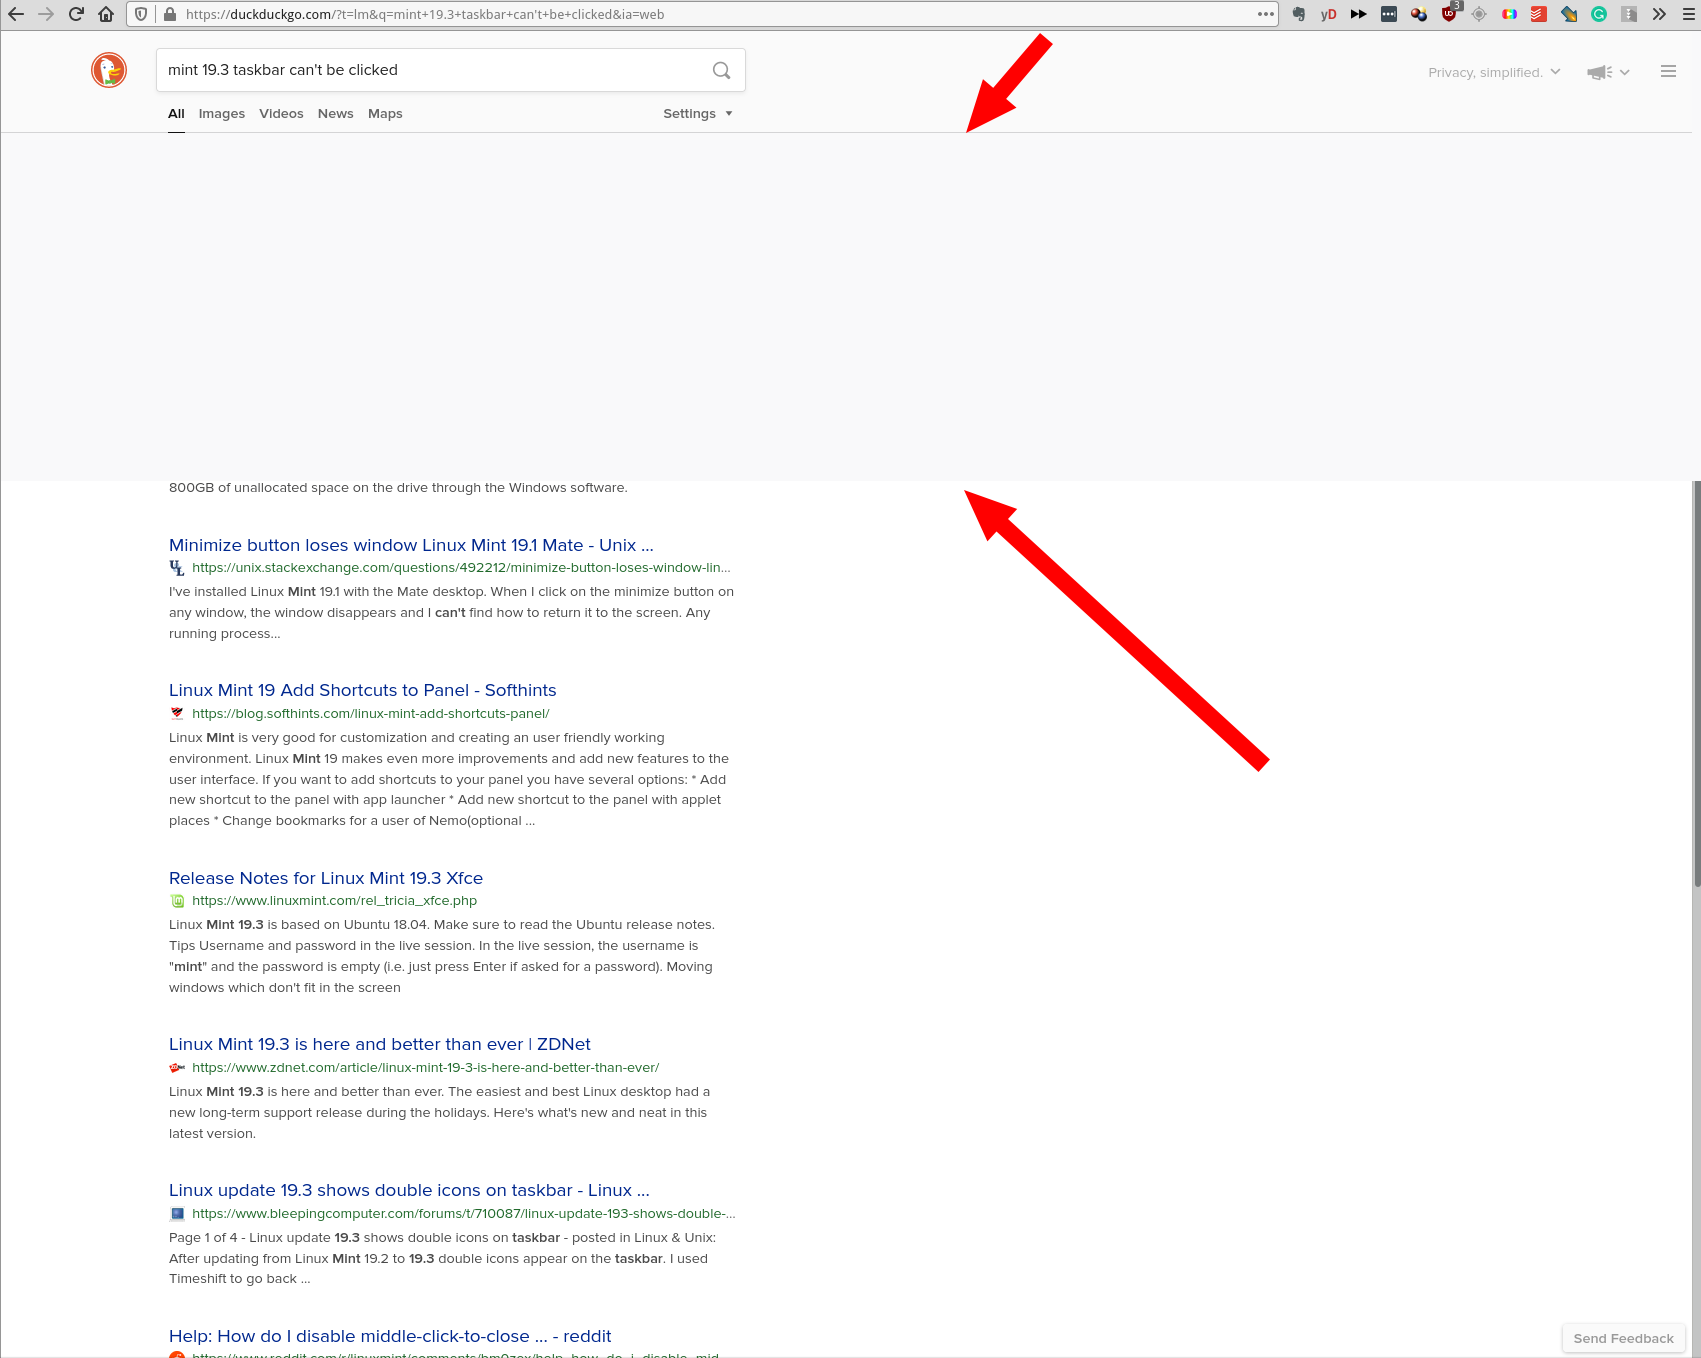The height and width of the screenshot is (1358, 1701).
Task: Click the site padlock security icon
Action: [169, 14]
